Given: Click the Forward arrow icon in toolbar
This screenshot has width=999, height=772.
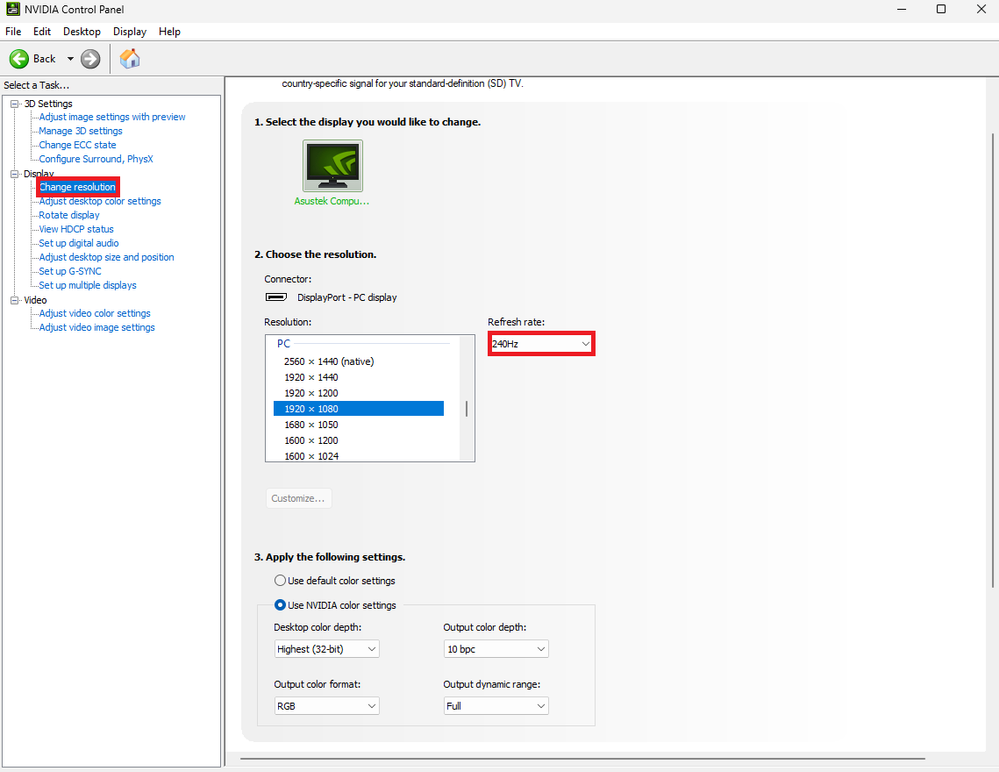Looking at the screenshot, I should [90, 59].
